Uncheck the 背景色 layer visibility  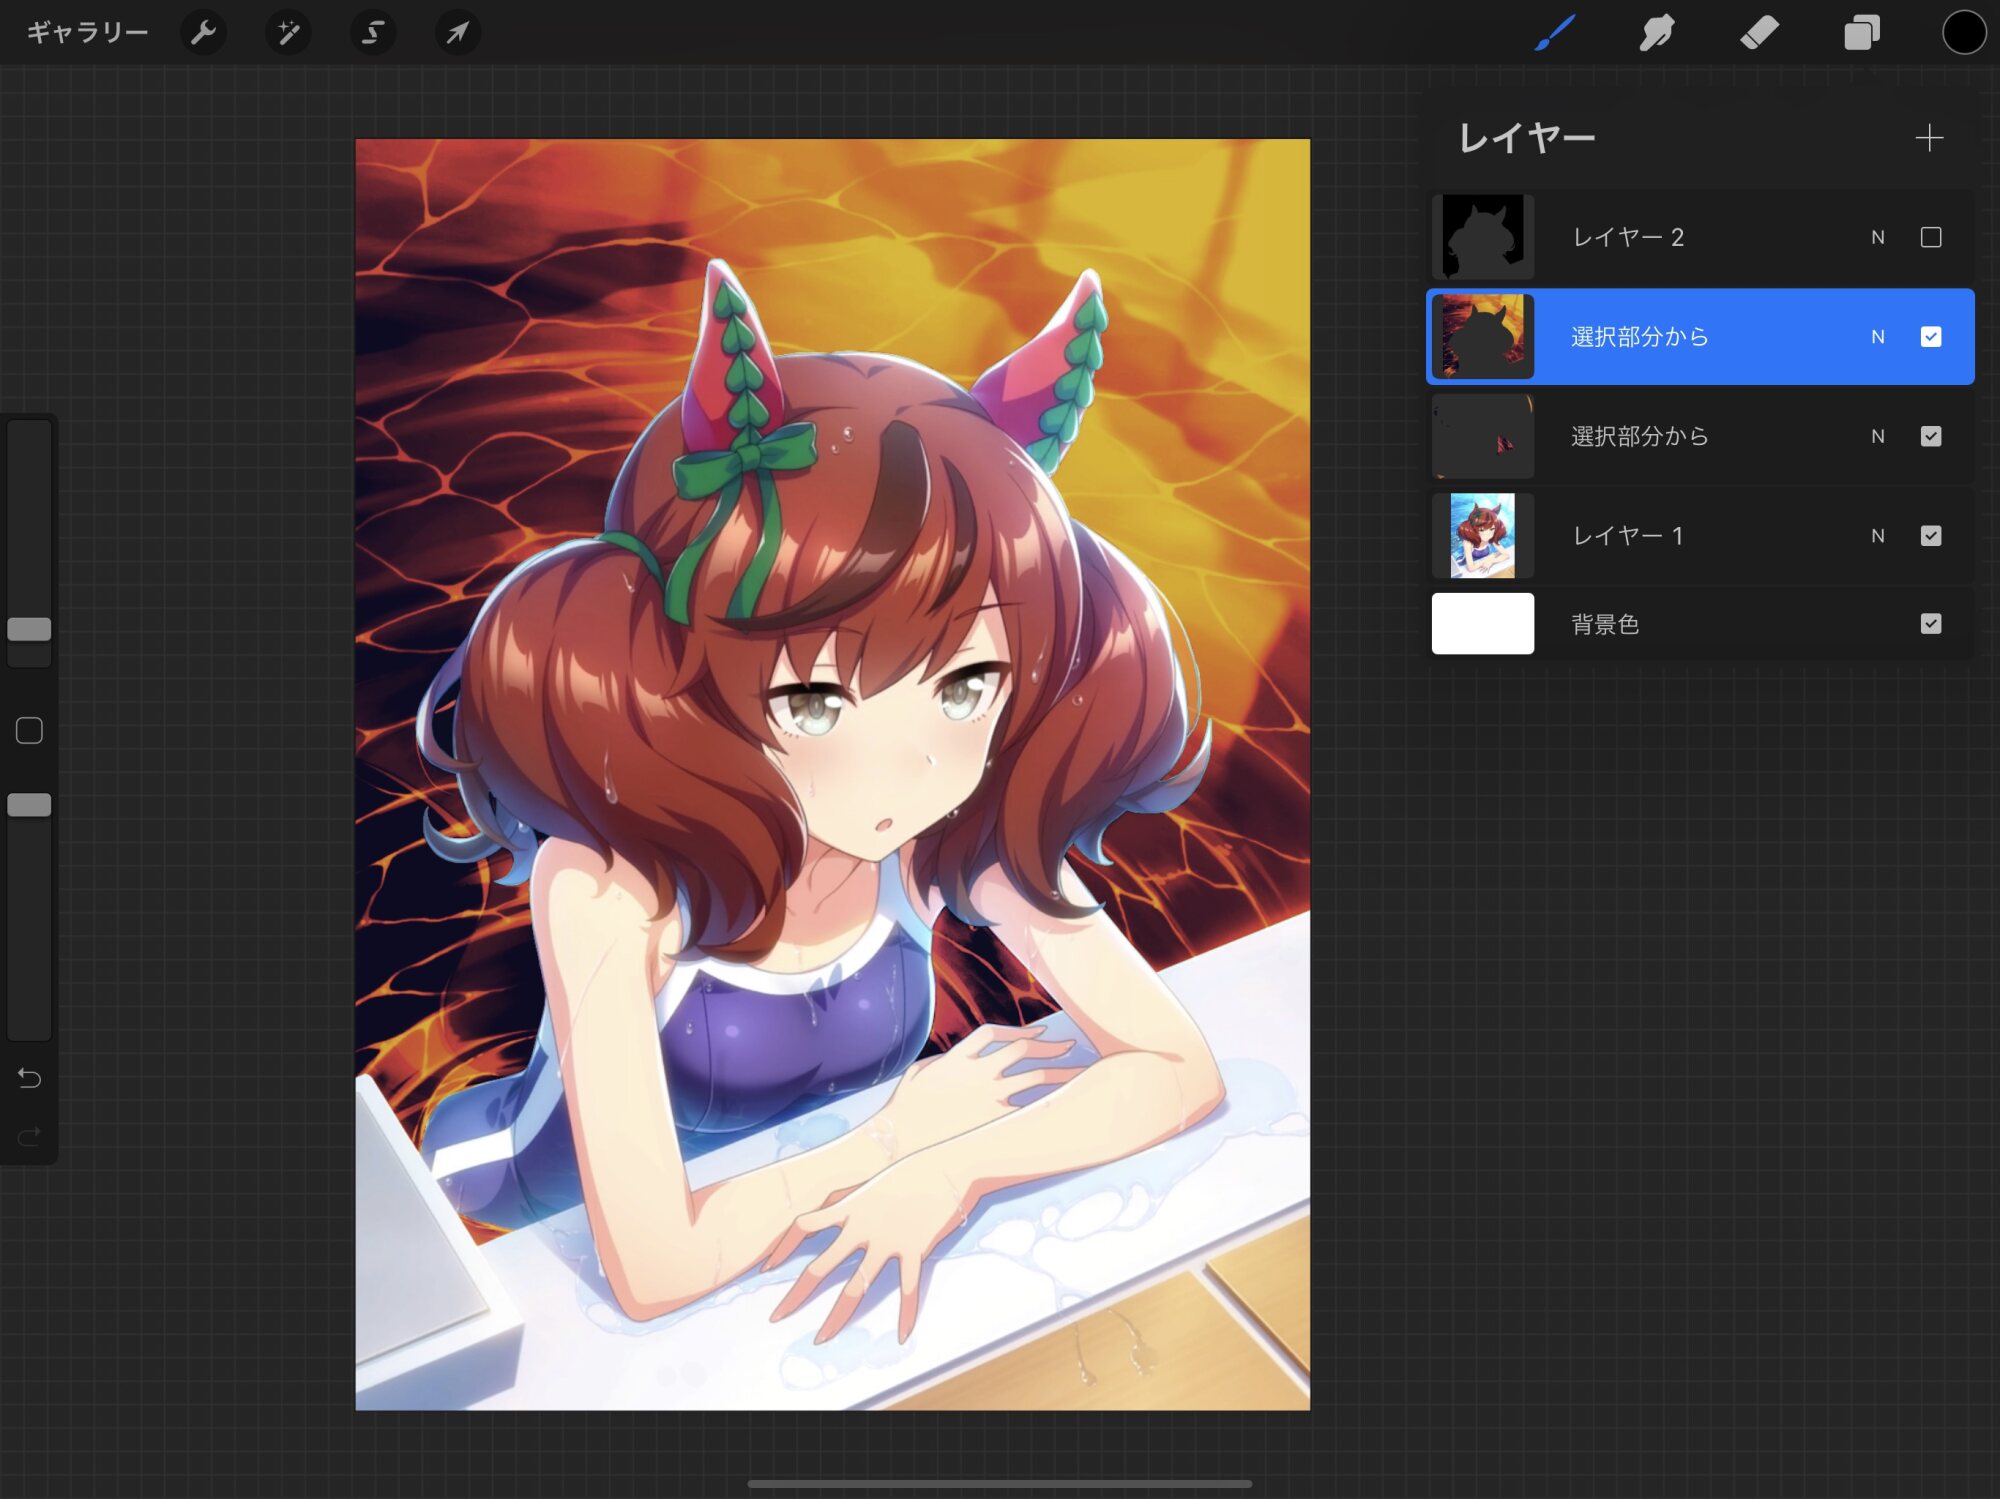pyautogui.click(x=1931, y=624)
